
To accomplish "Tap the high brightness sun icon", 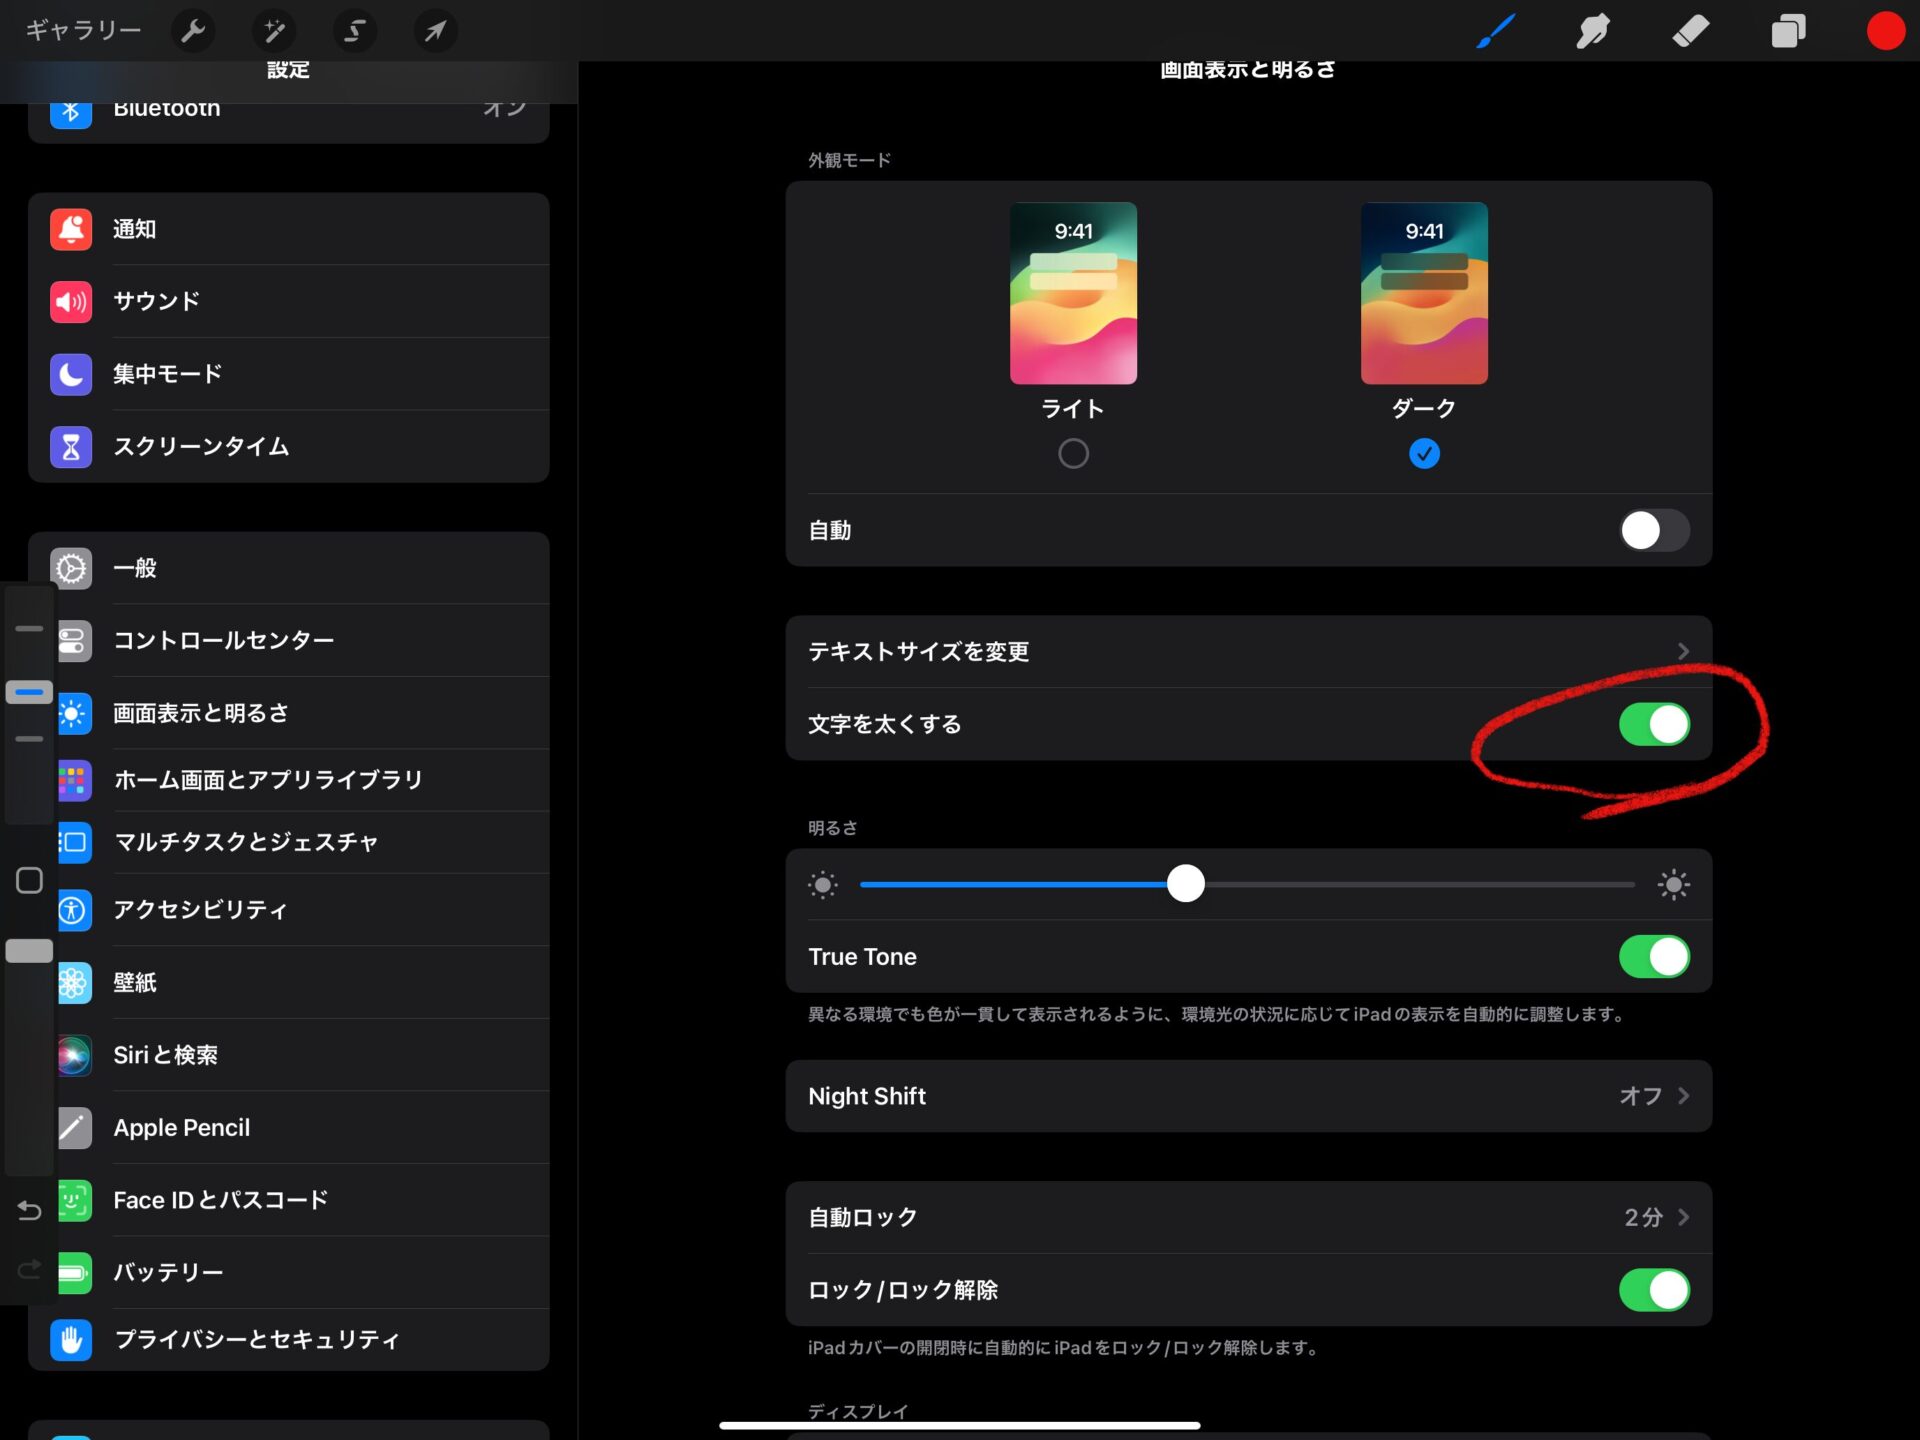I will (1673, 885).
